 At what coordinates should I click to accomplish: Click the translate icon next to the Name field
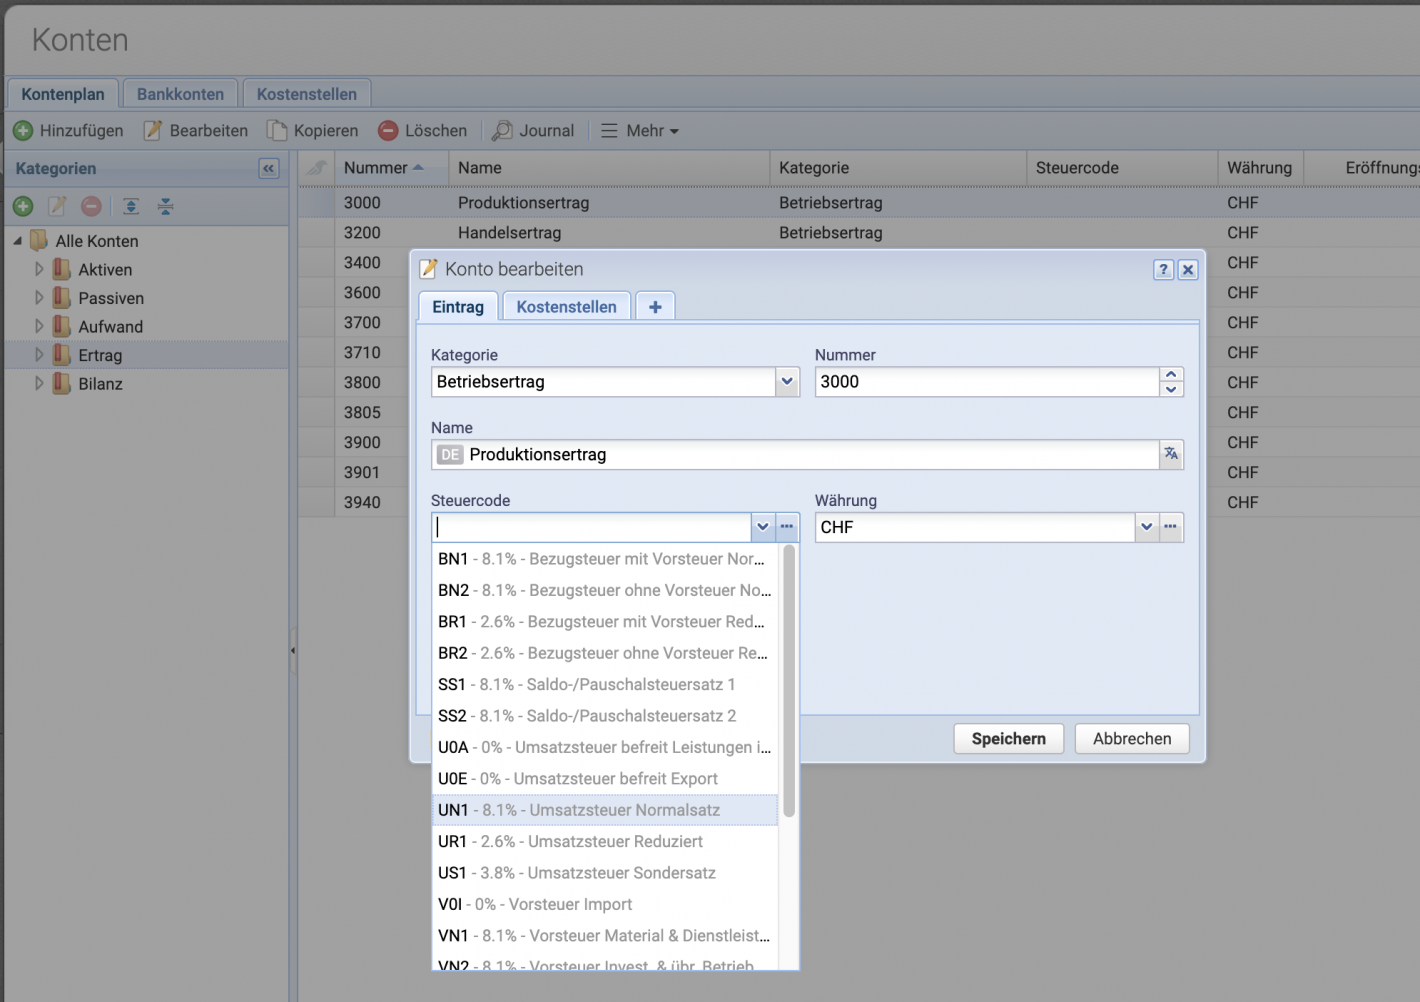[x=1171, y=454]
